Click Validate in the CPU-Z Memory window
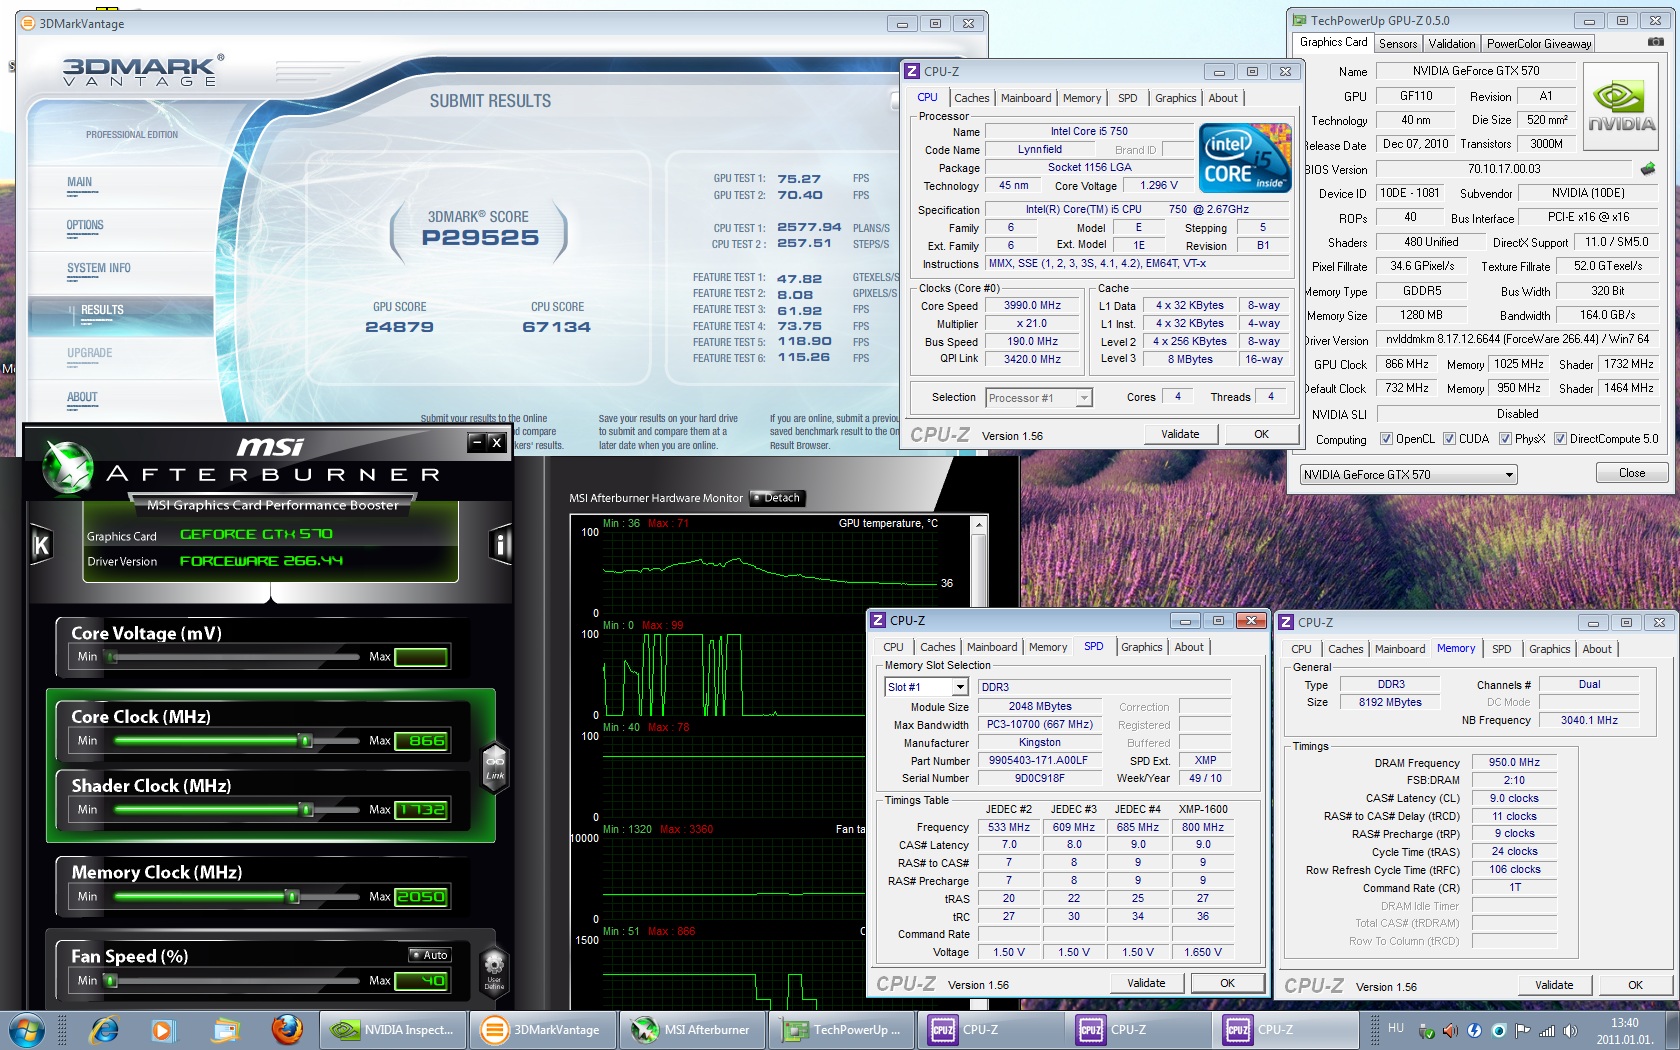This screenshot has width=1680, height=1050. coord(1554,985)
